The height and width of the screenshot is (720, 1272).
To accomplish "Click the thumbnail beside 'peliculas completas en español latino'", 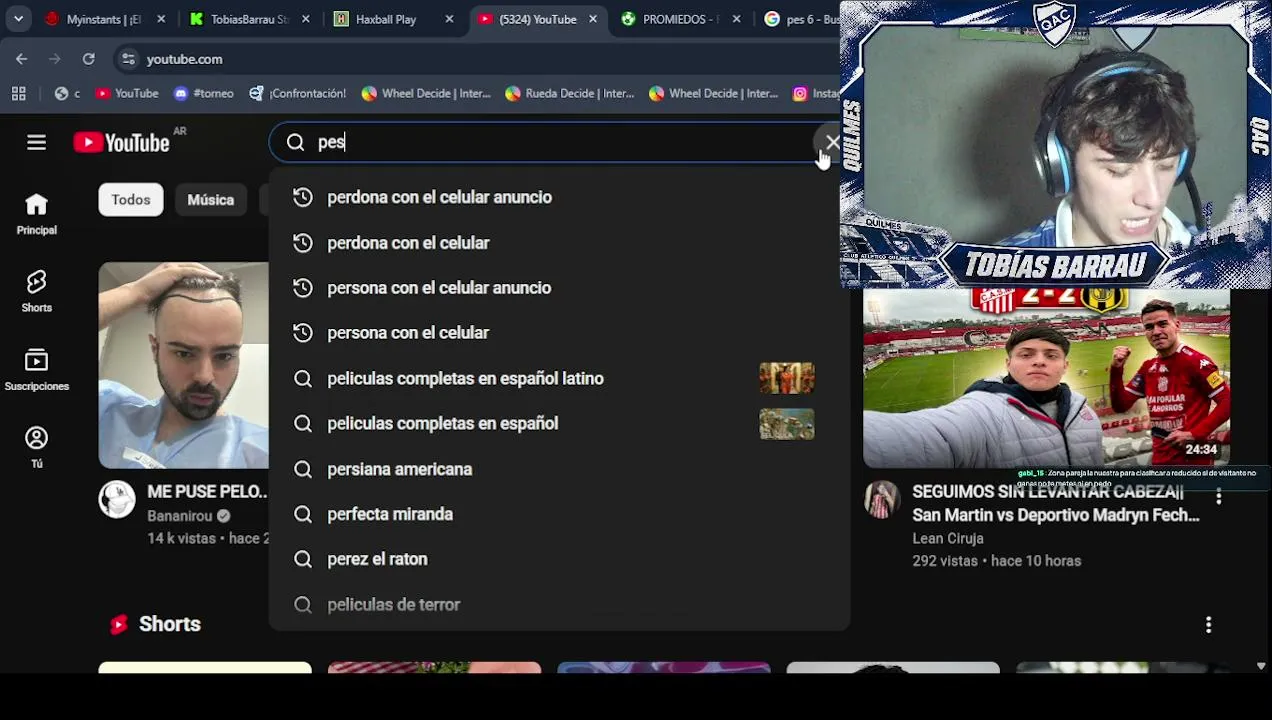I will tap(787, 378).
